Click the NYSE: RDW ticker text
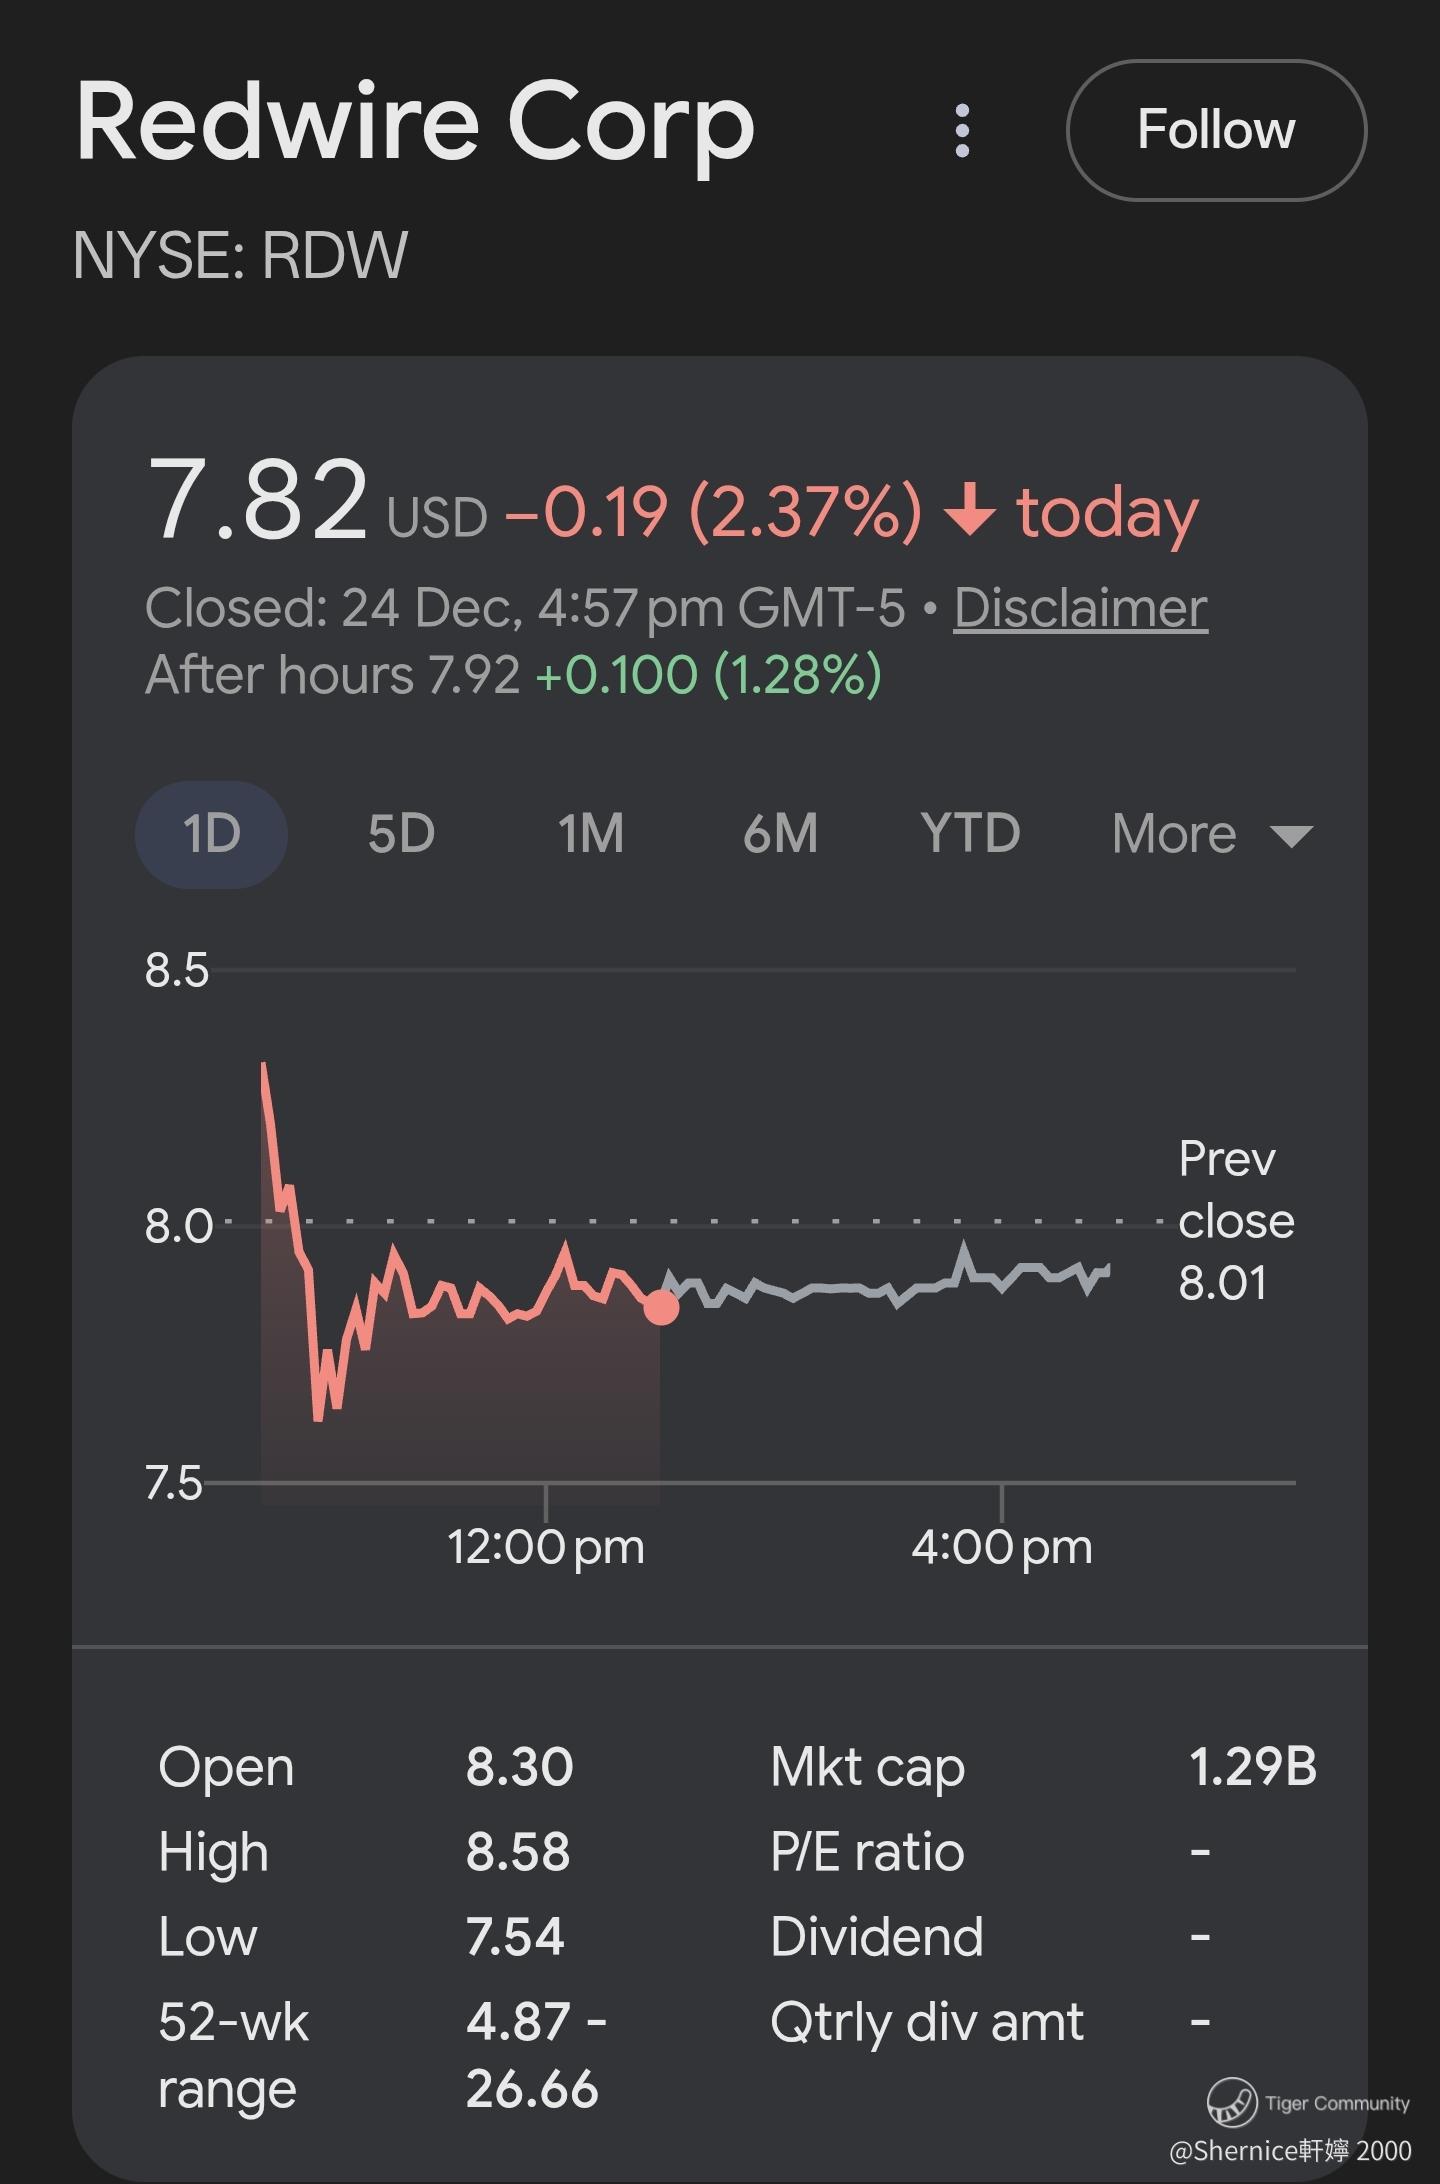This screenshot has width=1440, height=2184. click(x=240, y=255)
